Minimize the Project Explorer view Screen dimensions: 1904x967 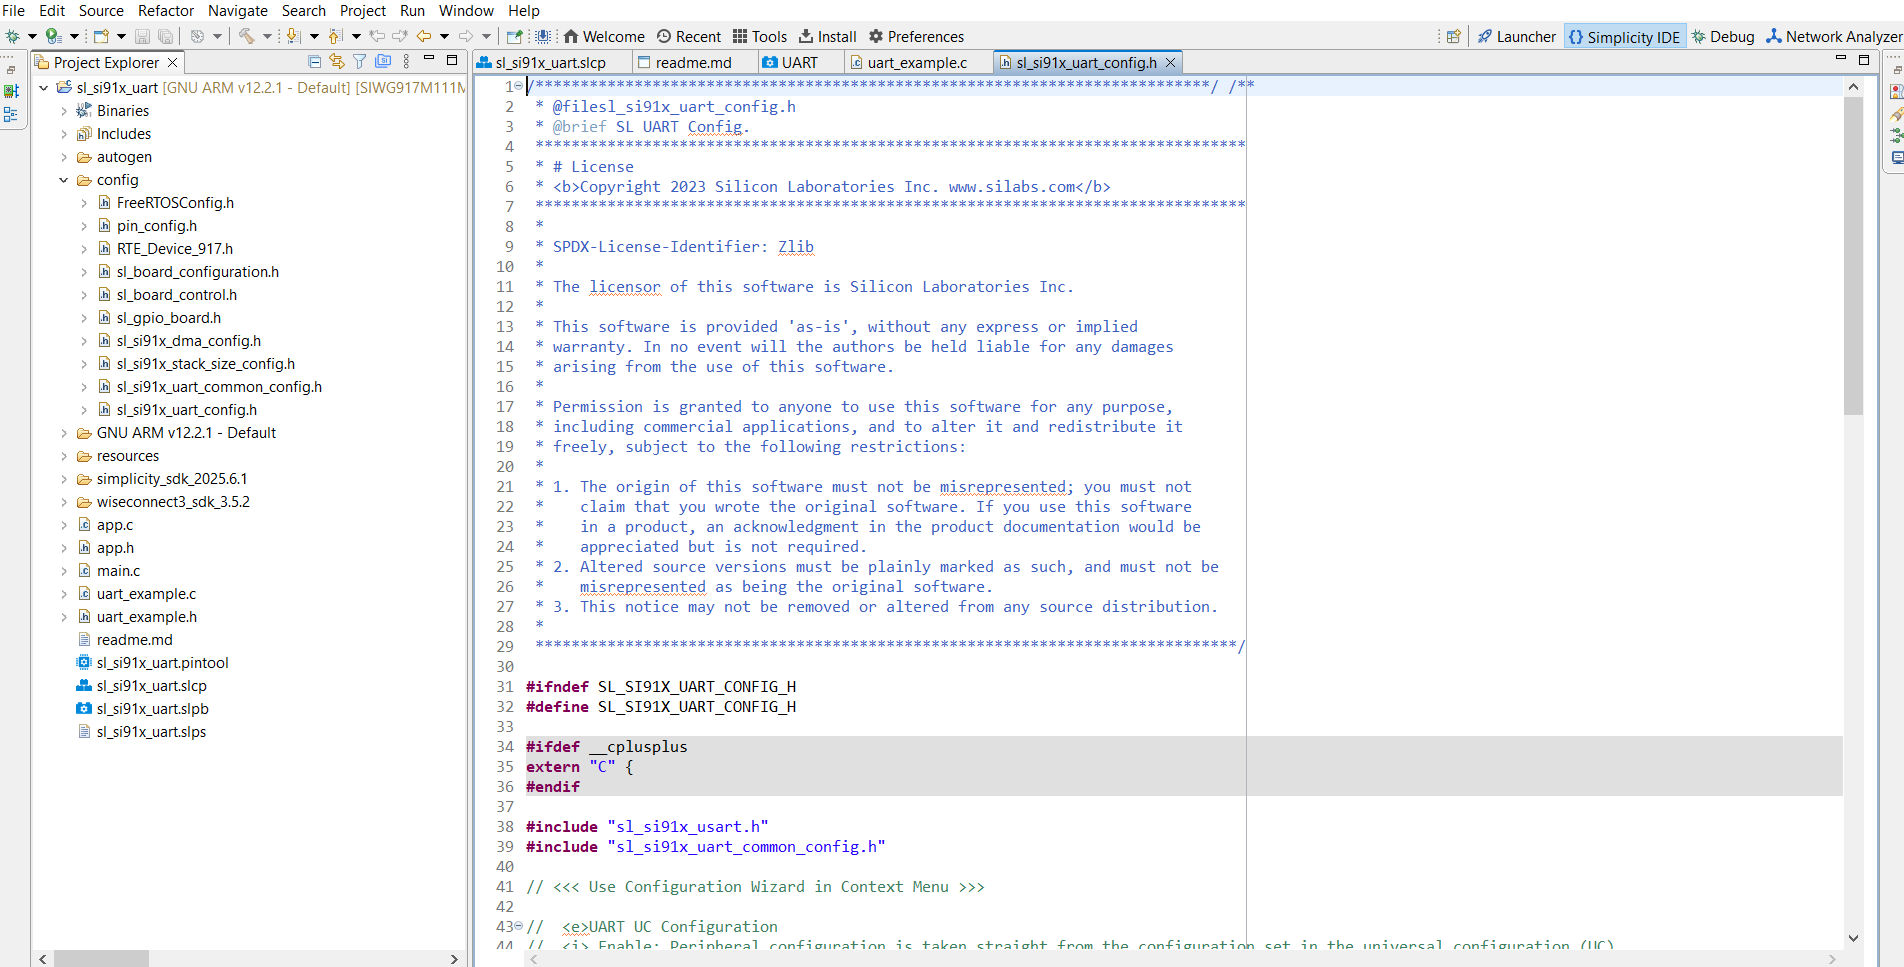tap(429, 59)
